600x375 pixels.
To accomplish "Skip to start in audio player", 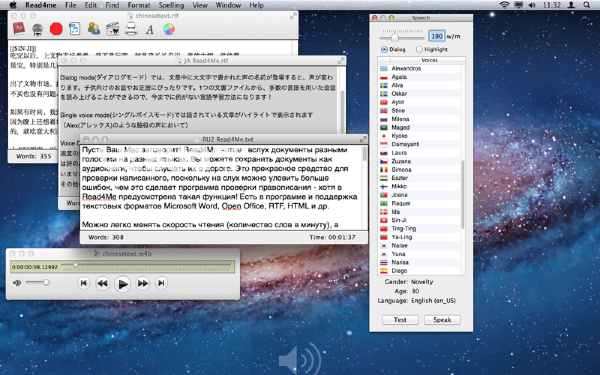I will pyautogui.click(x=83, y=283).
